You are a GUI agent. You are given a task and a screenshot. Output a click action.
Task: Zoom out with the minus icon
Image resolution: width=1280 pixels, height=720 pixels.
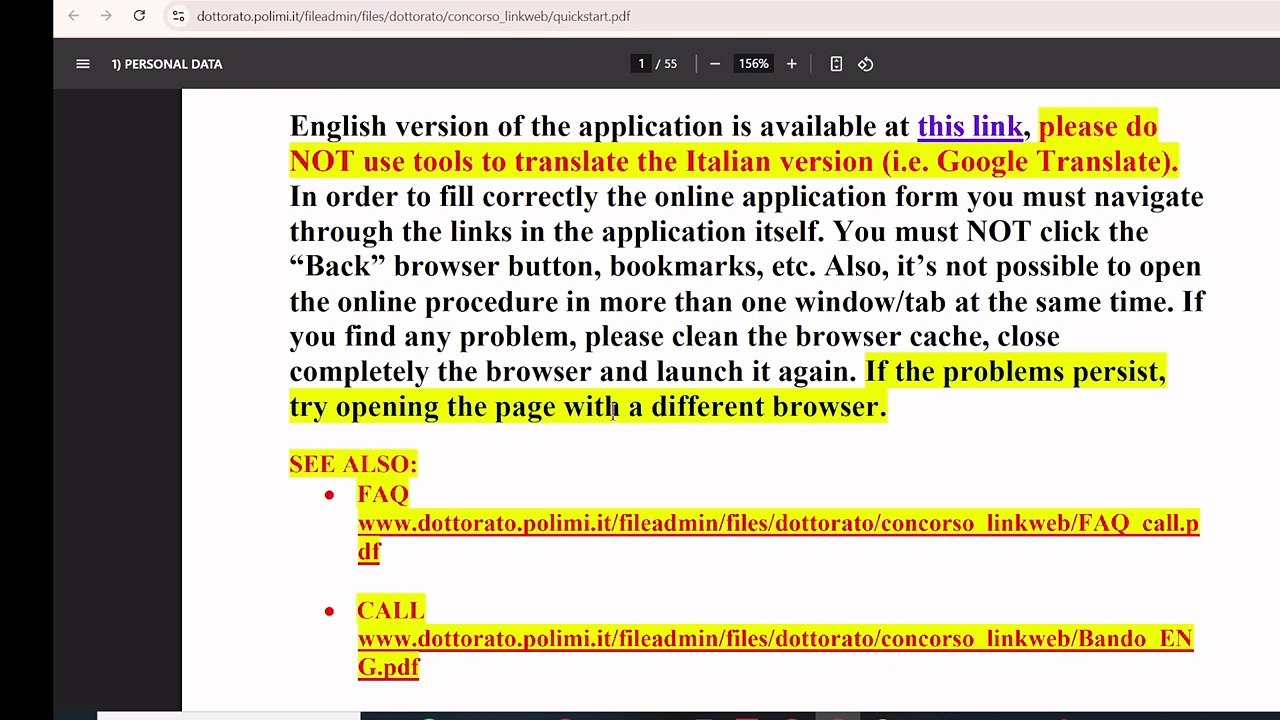[714, 64]
